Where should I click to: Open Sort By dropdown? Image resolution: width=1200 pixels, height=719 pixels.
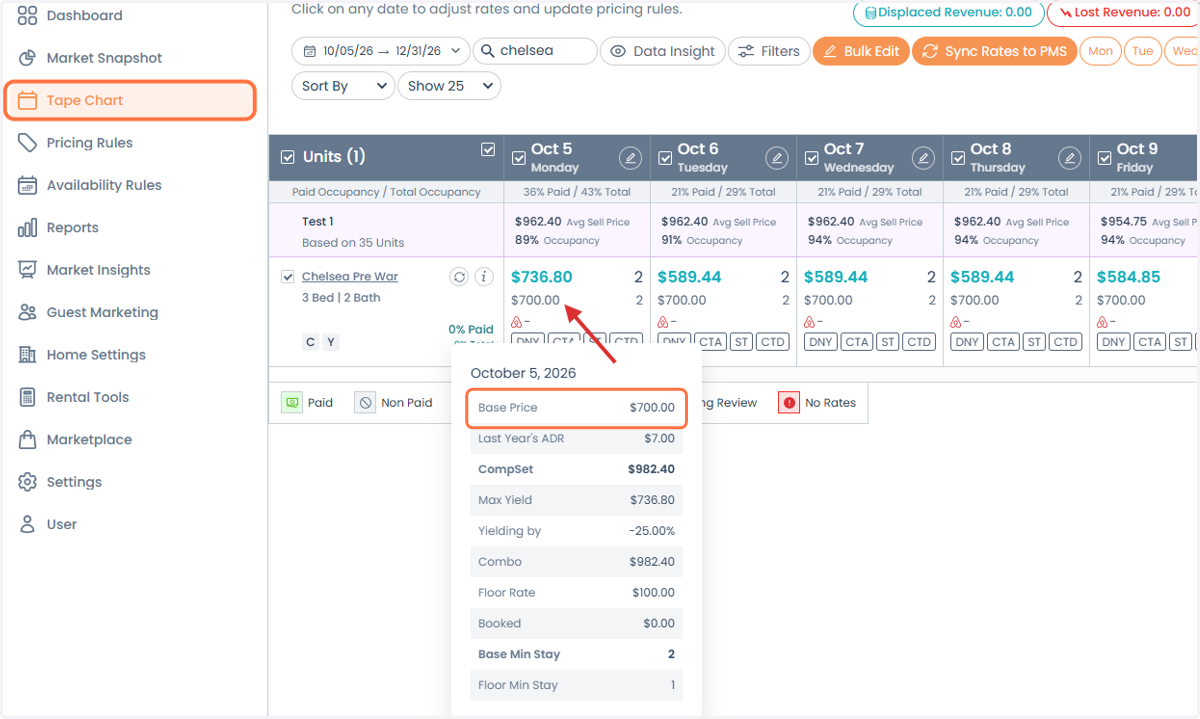(343, 86)
